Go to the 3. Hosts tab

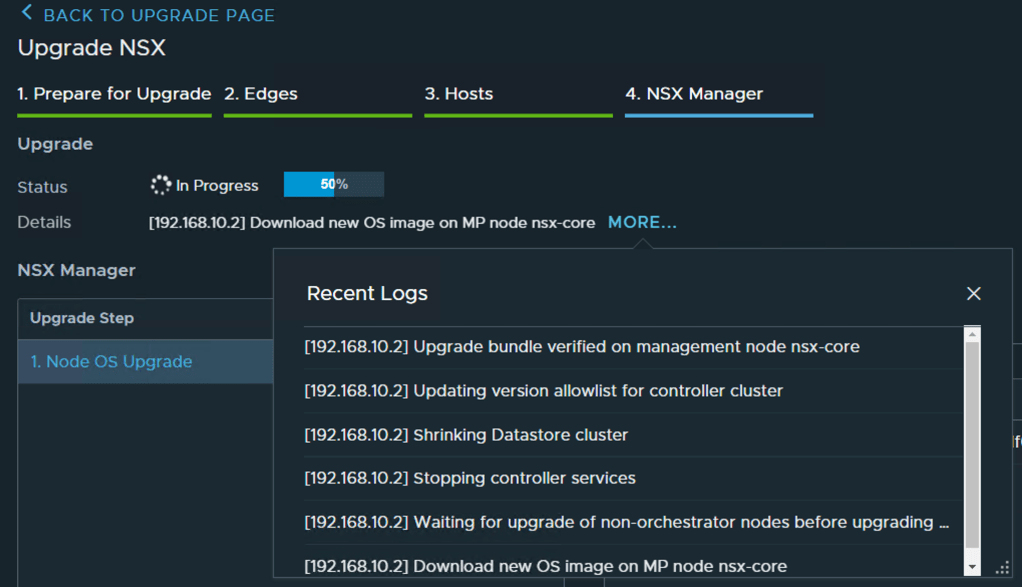[459, 94]
